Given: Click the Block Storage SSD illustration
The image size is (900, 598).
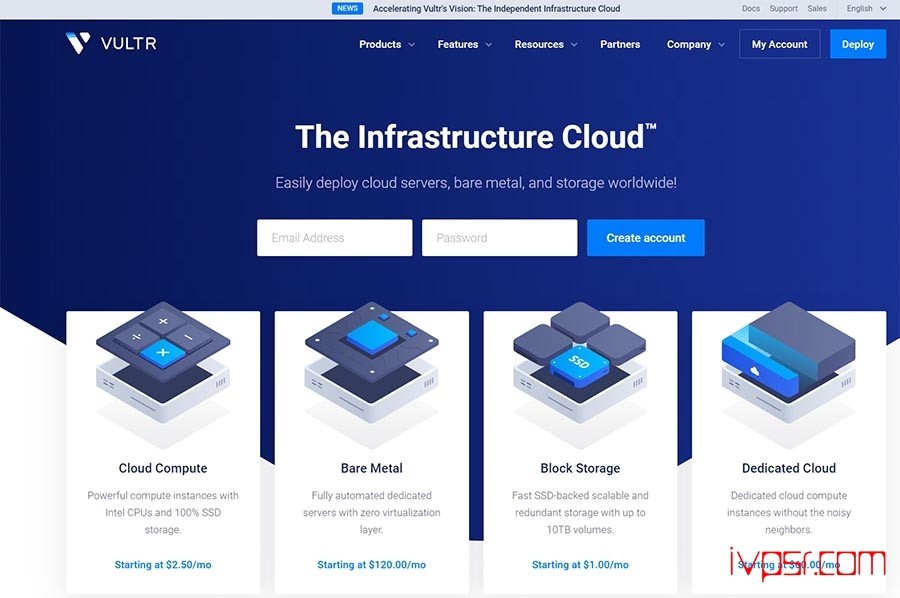Looking at the screenshot, I should pos(580,374).
